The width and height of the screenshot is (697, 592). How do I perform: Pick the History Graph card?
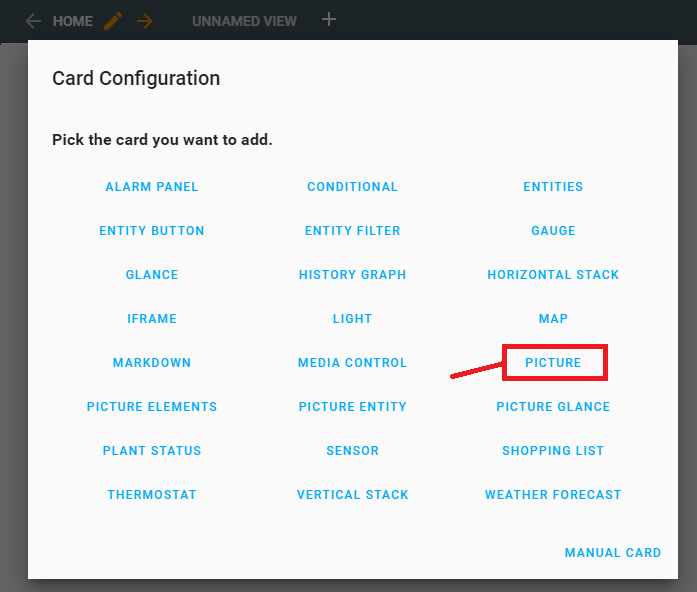(352, 275)
